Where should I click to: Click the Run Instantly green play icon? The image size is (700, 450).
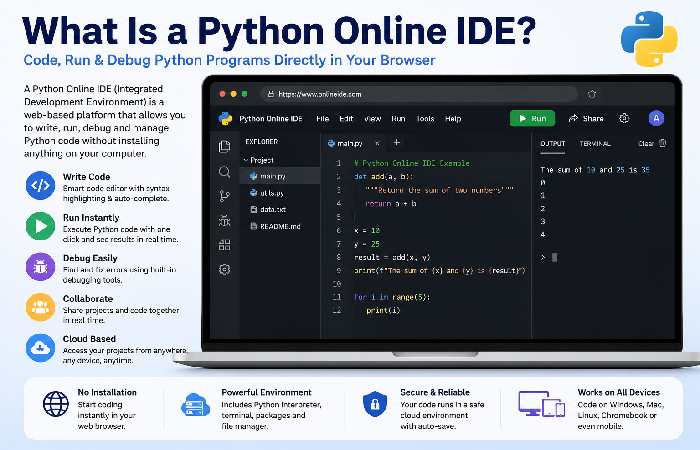[x=40, y=226]
